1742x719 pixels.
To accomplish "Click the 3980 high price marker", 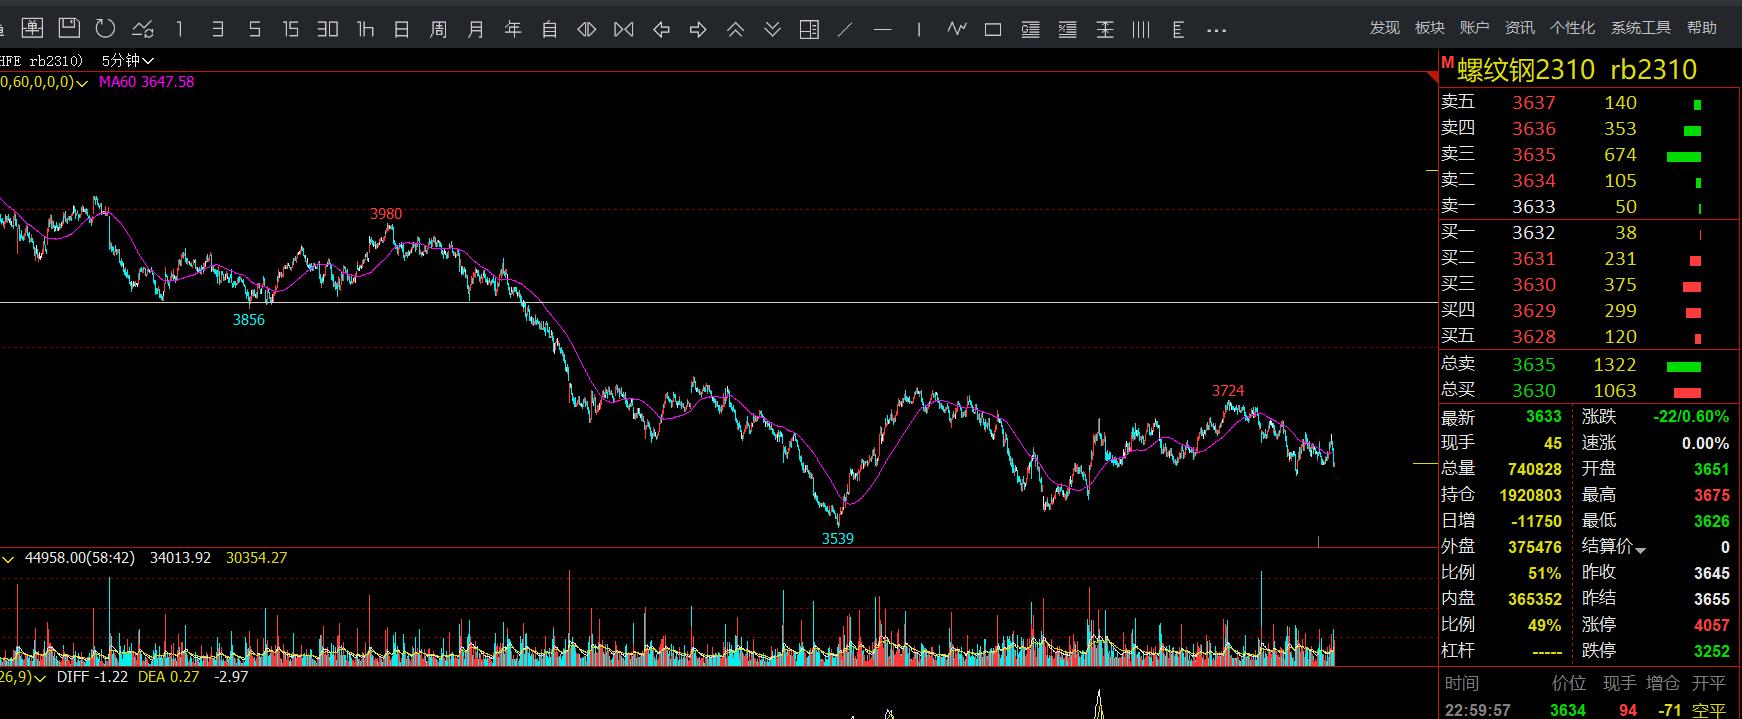I will tap(386, 214).
